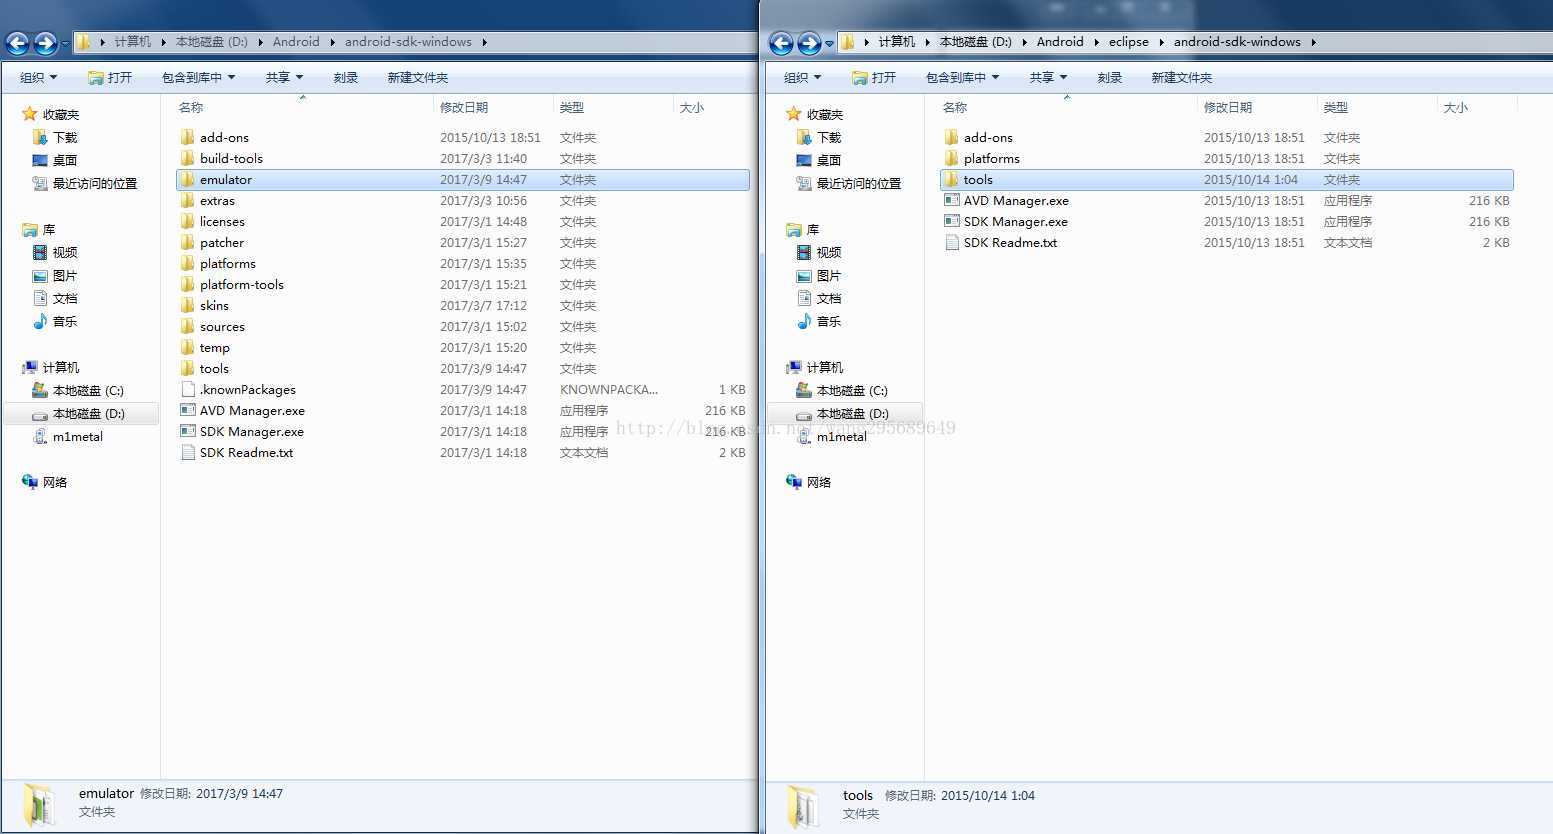1553x834 pixels.
Task: Open history dropdown beside left window nav arrows
Action: [x=65, y=44]
